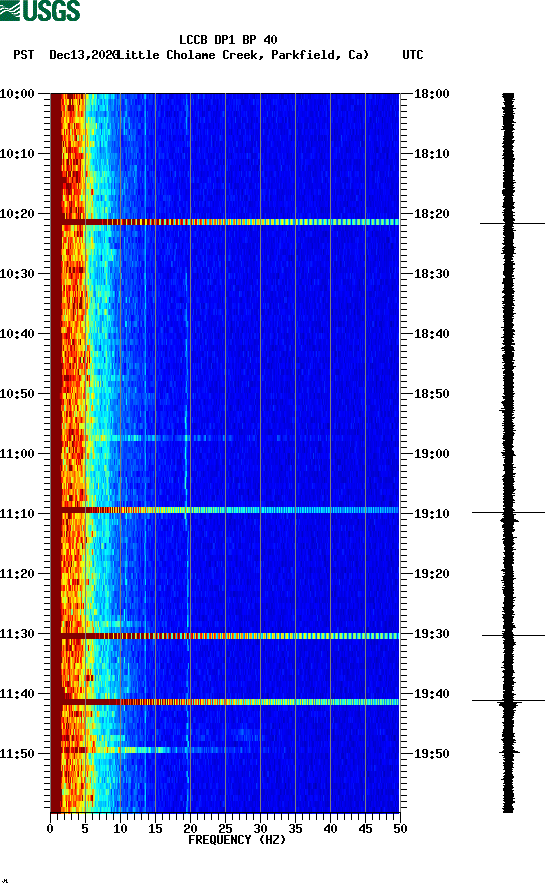552x892 pixels.
Task: Click the '10:10' PST time label
Action: point(17,154)
